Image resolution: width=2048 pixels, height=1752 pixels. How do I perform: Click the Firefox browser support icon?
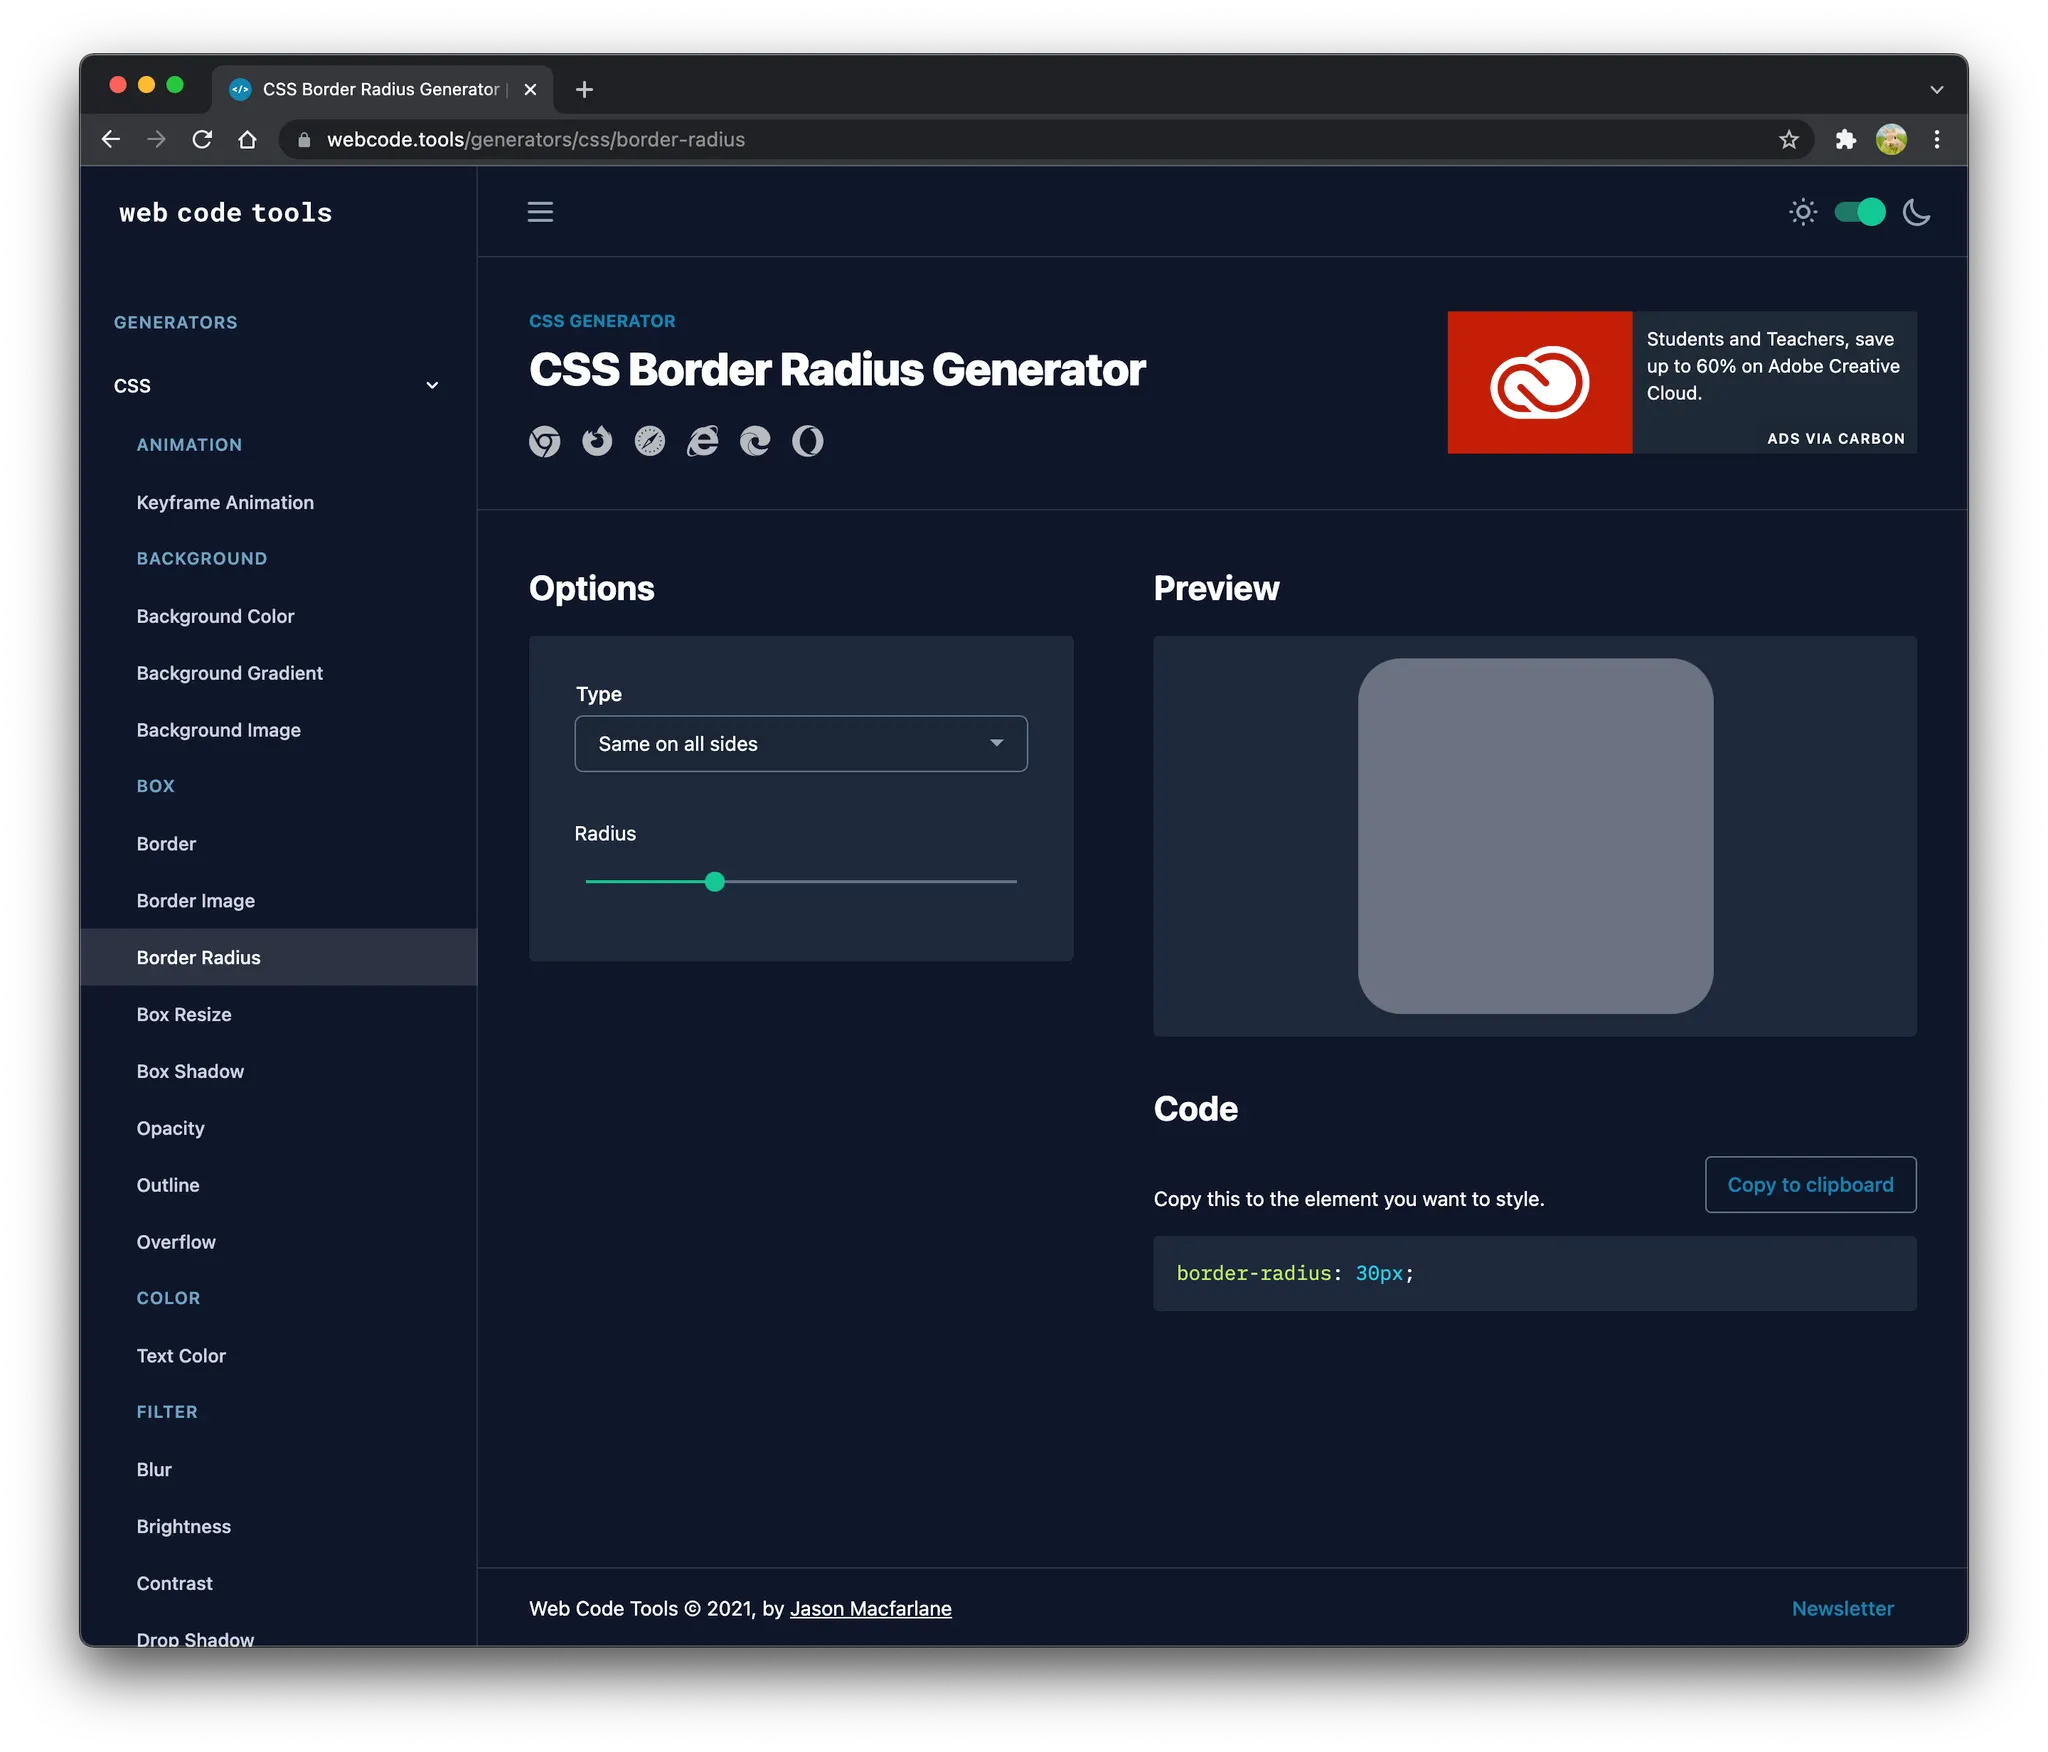tap(597, 441)
